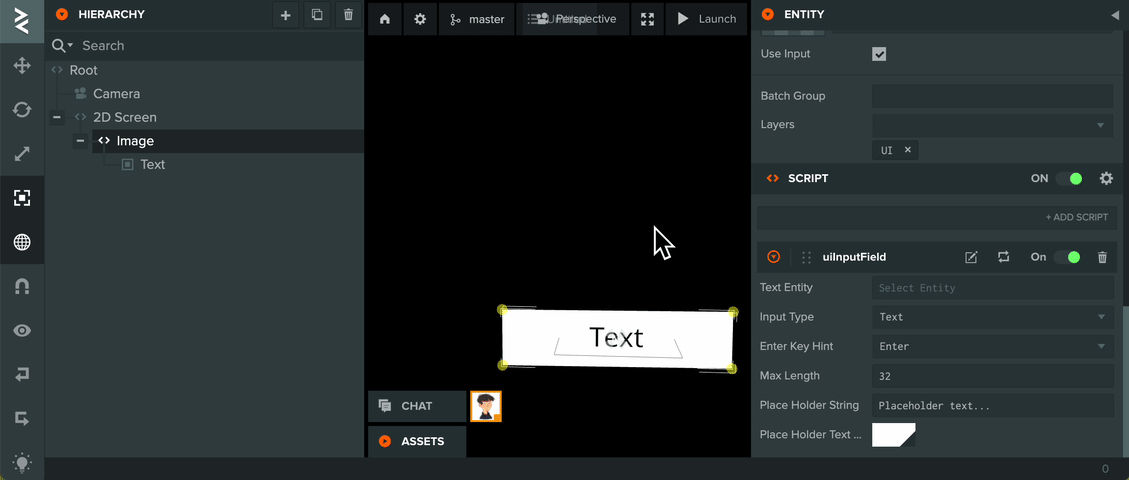Expand the ASSETS panel tab
The height and width of the screenshot is (480, 1129).
pyautogui.click(x=417, y=441)
